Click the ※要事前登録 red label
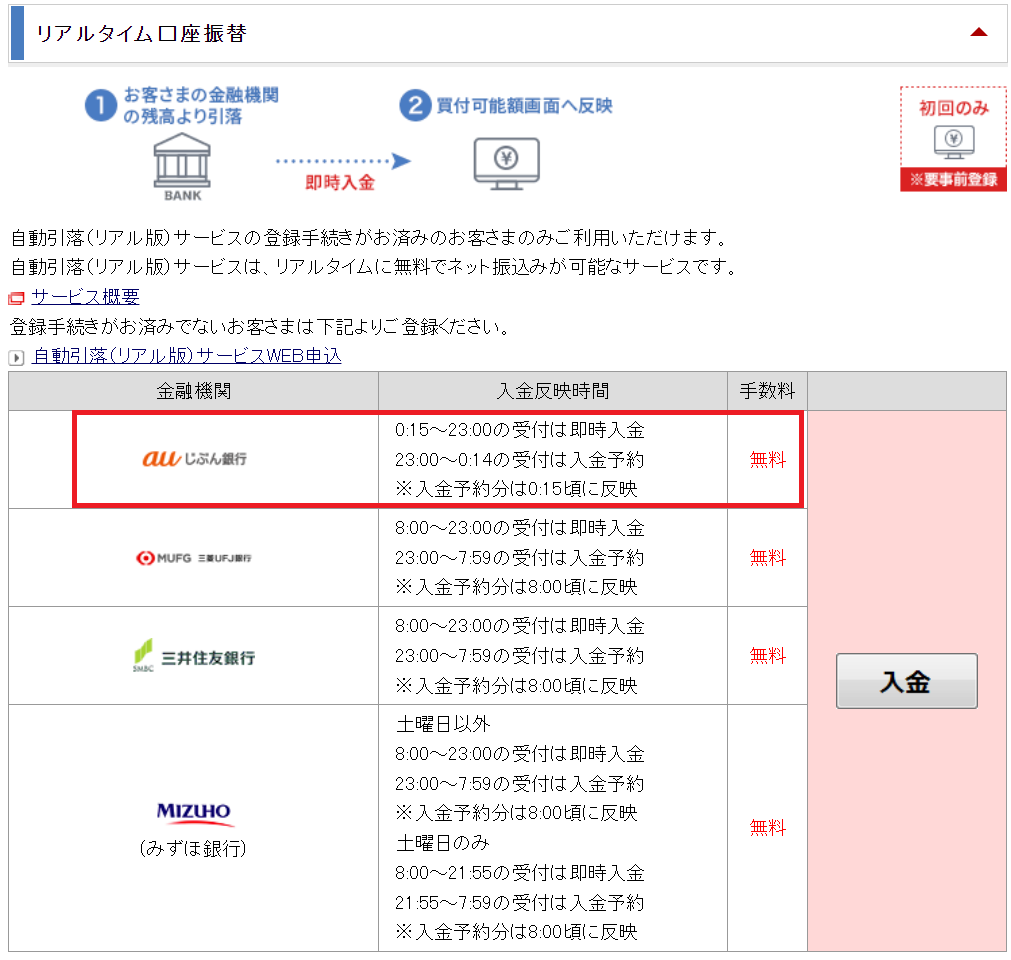The width and height of the screenshot is (1011, 960). pos(953,181)
